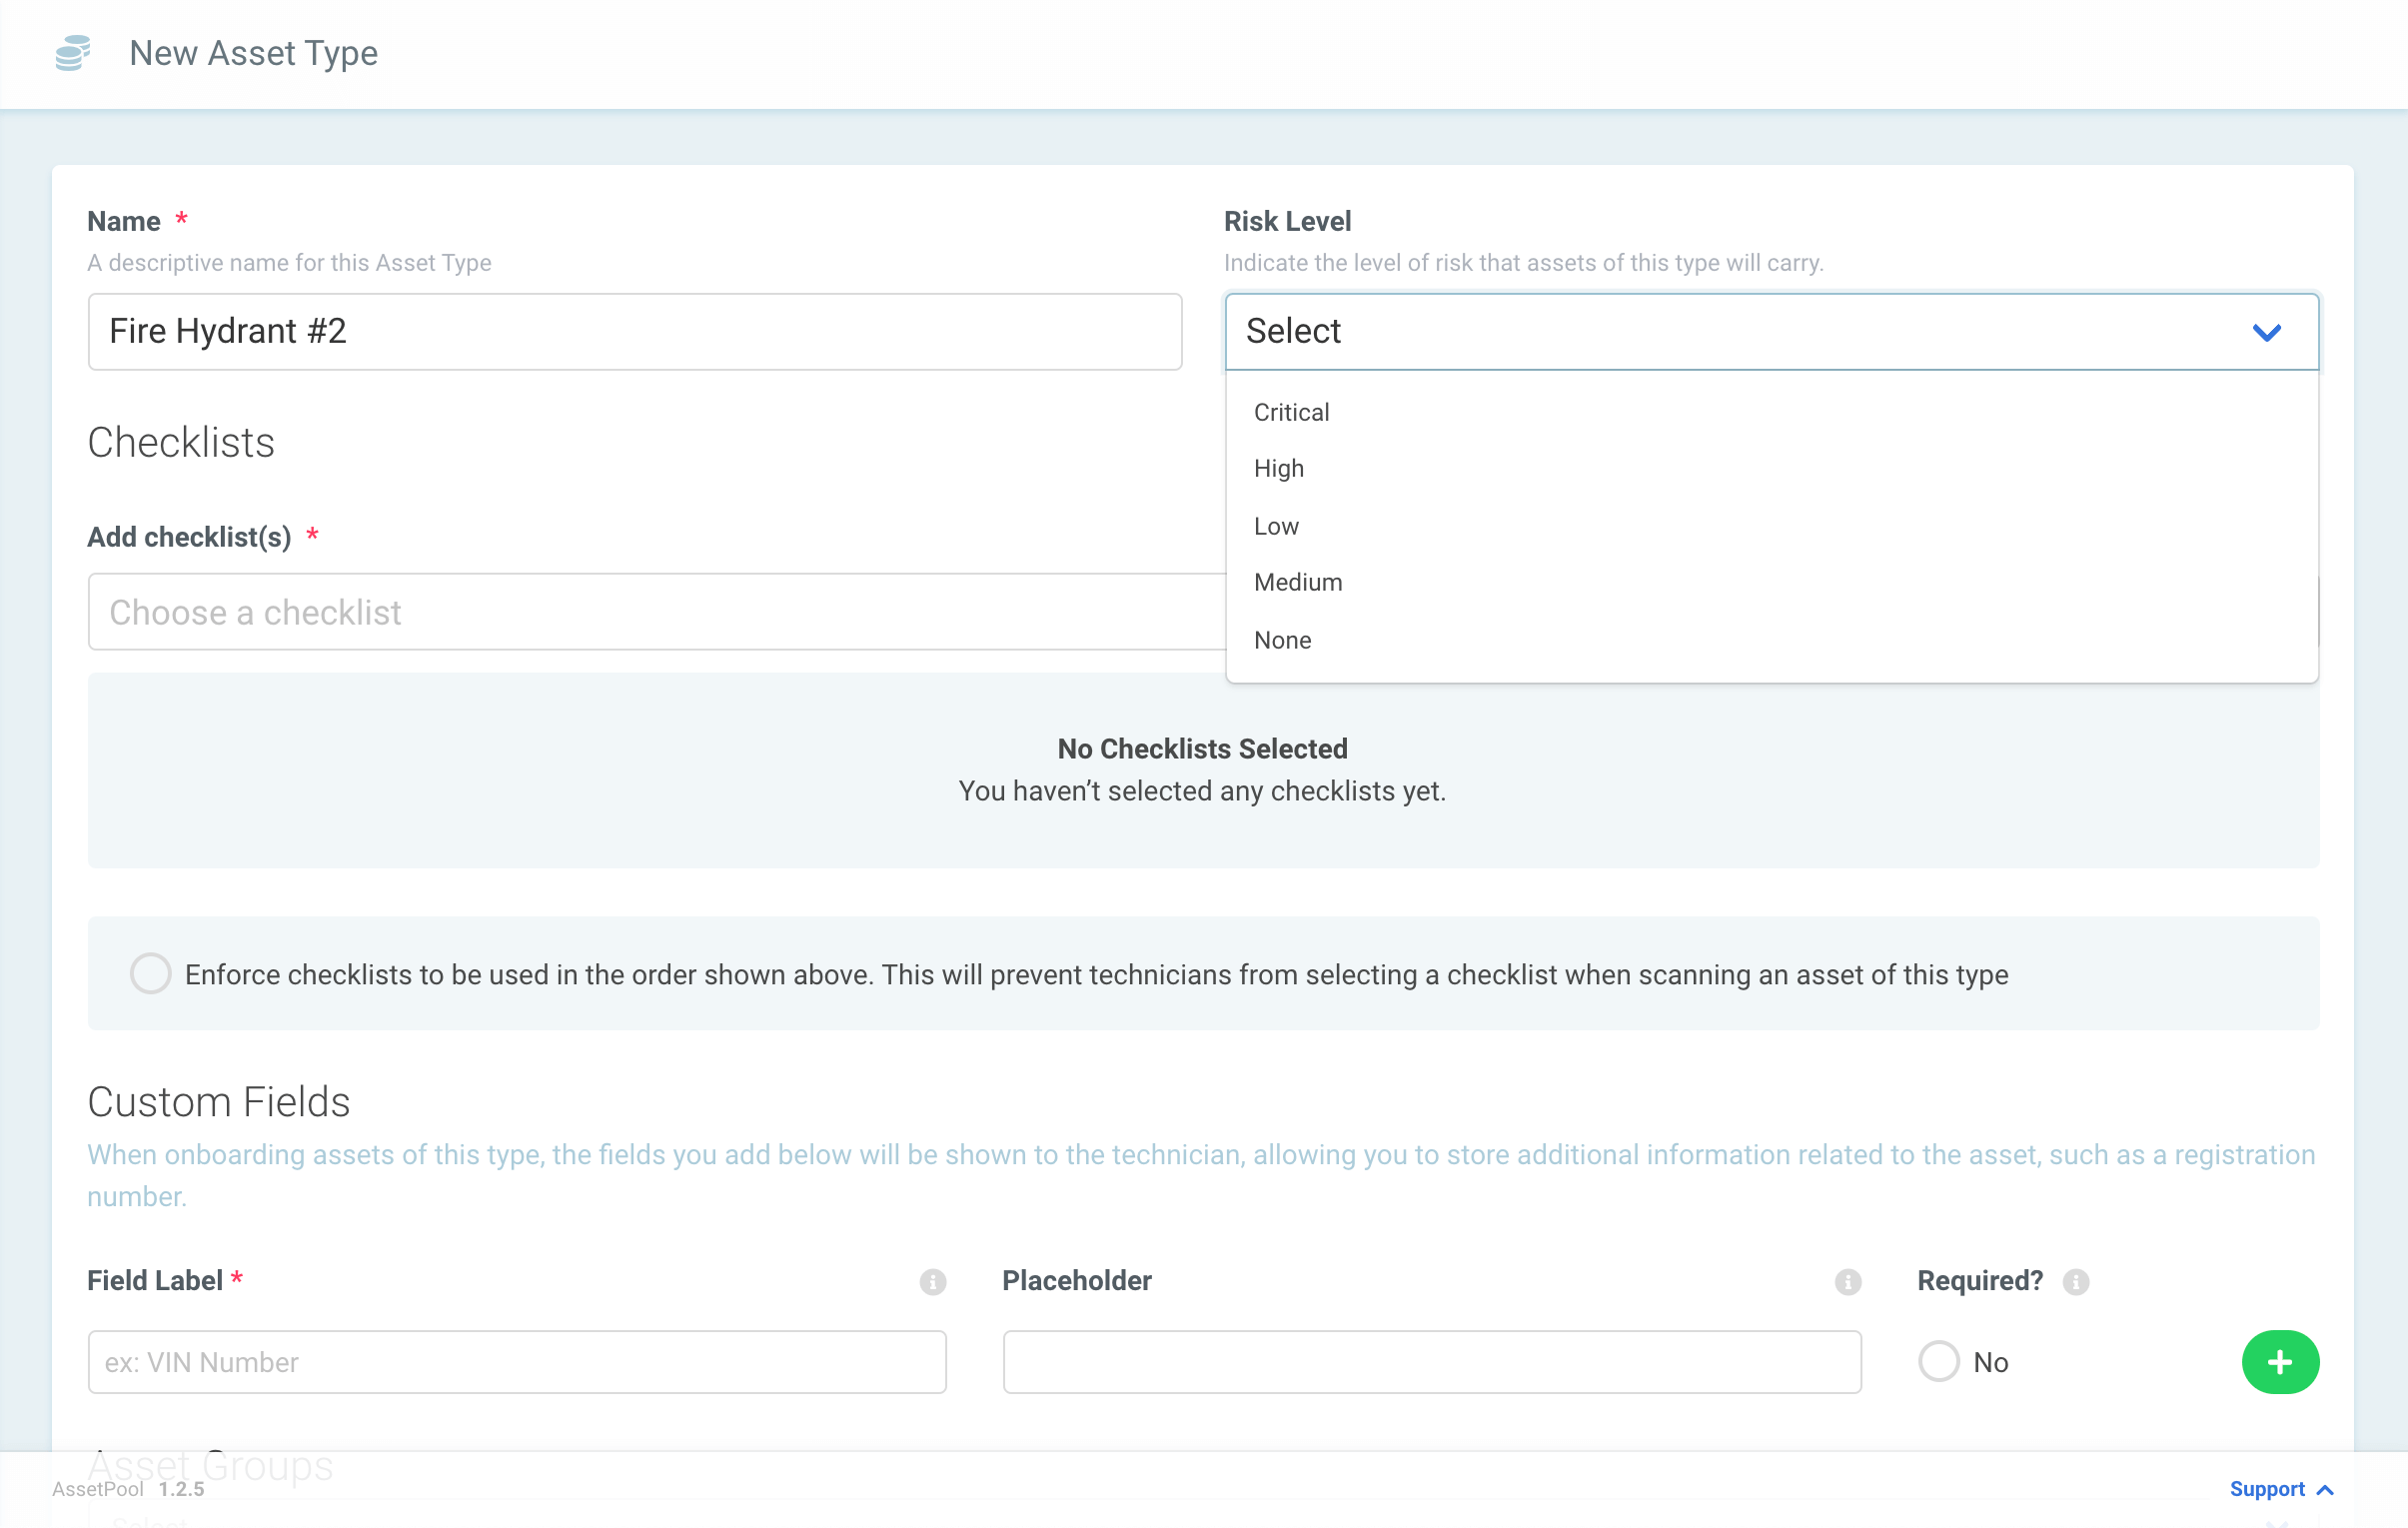Select High in the risk level list
This screenshot has height=1528, width=2408.
coord(1278,468)
